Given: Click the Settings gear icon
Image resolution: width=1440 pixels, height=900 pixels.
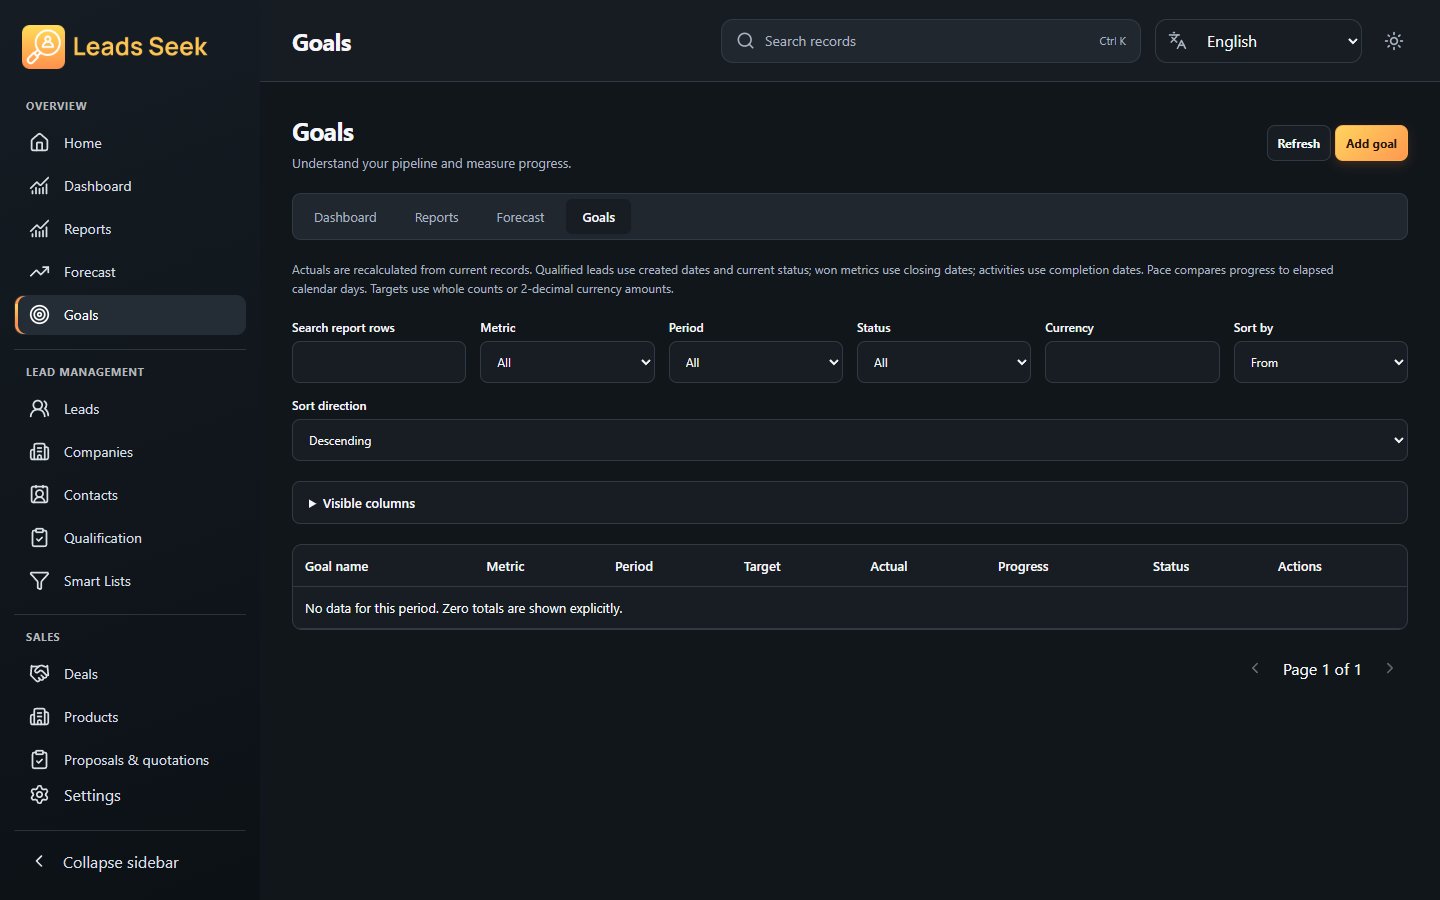Looking at the screenshot, I should pos(40,795).
